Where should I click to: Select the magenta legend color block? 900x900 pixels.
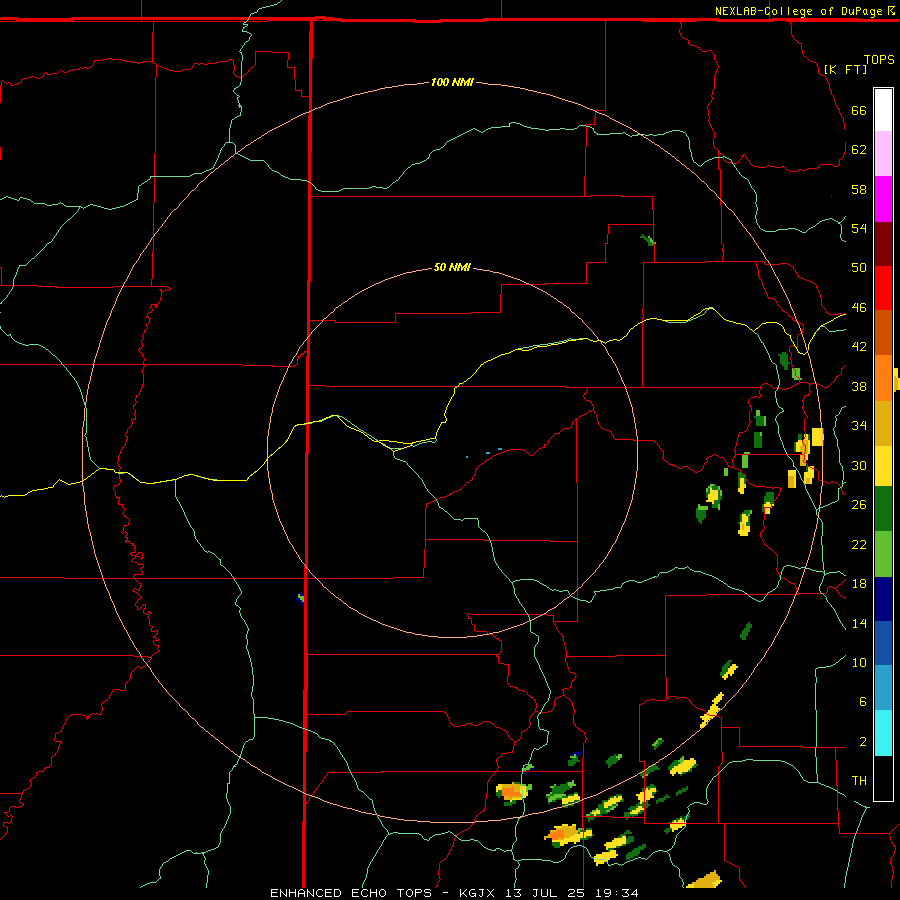pos(883,199)
